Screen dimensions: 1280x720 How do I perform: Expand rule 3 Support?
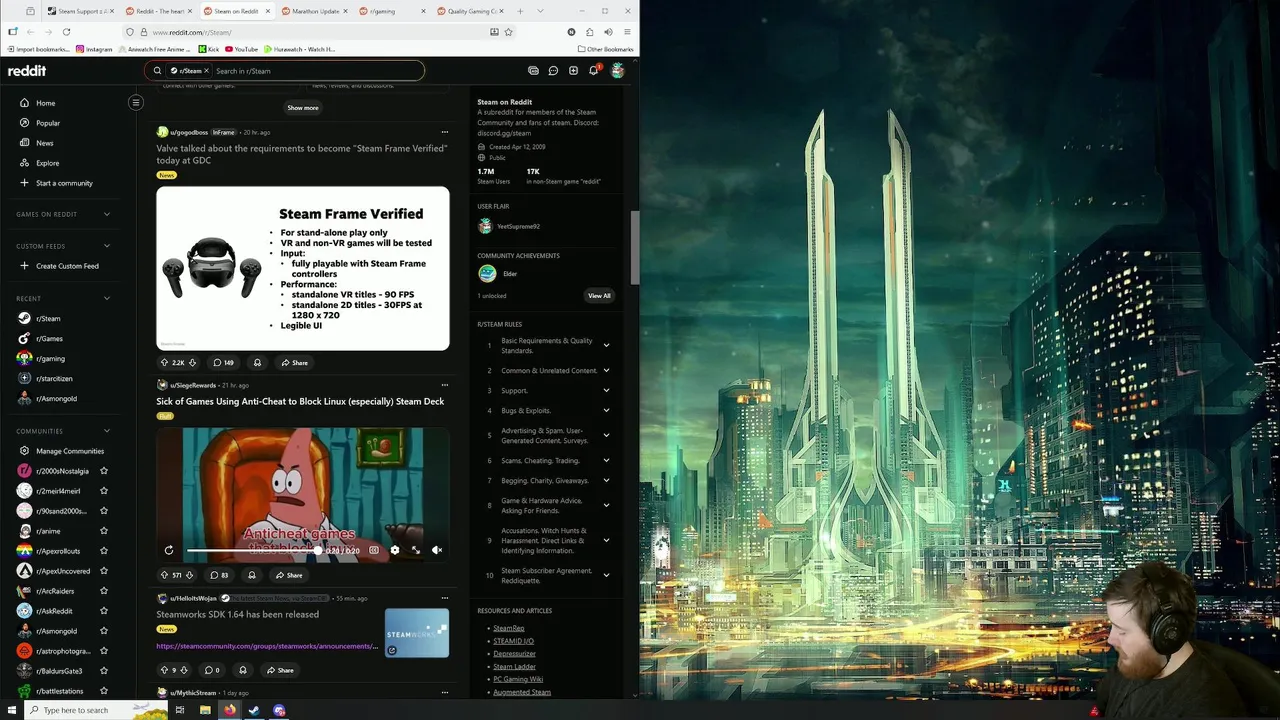(606, 390)
